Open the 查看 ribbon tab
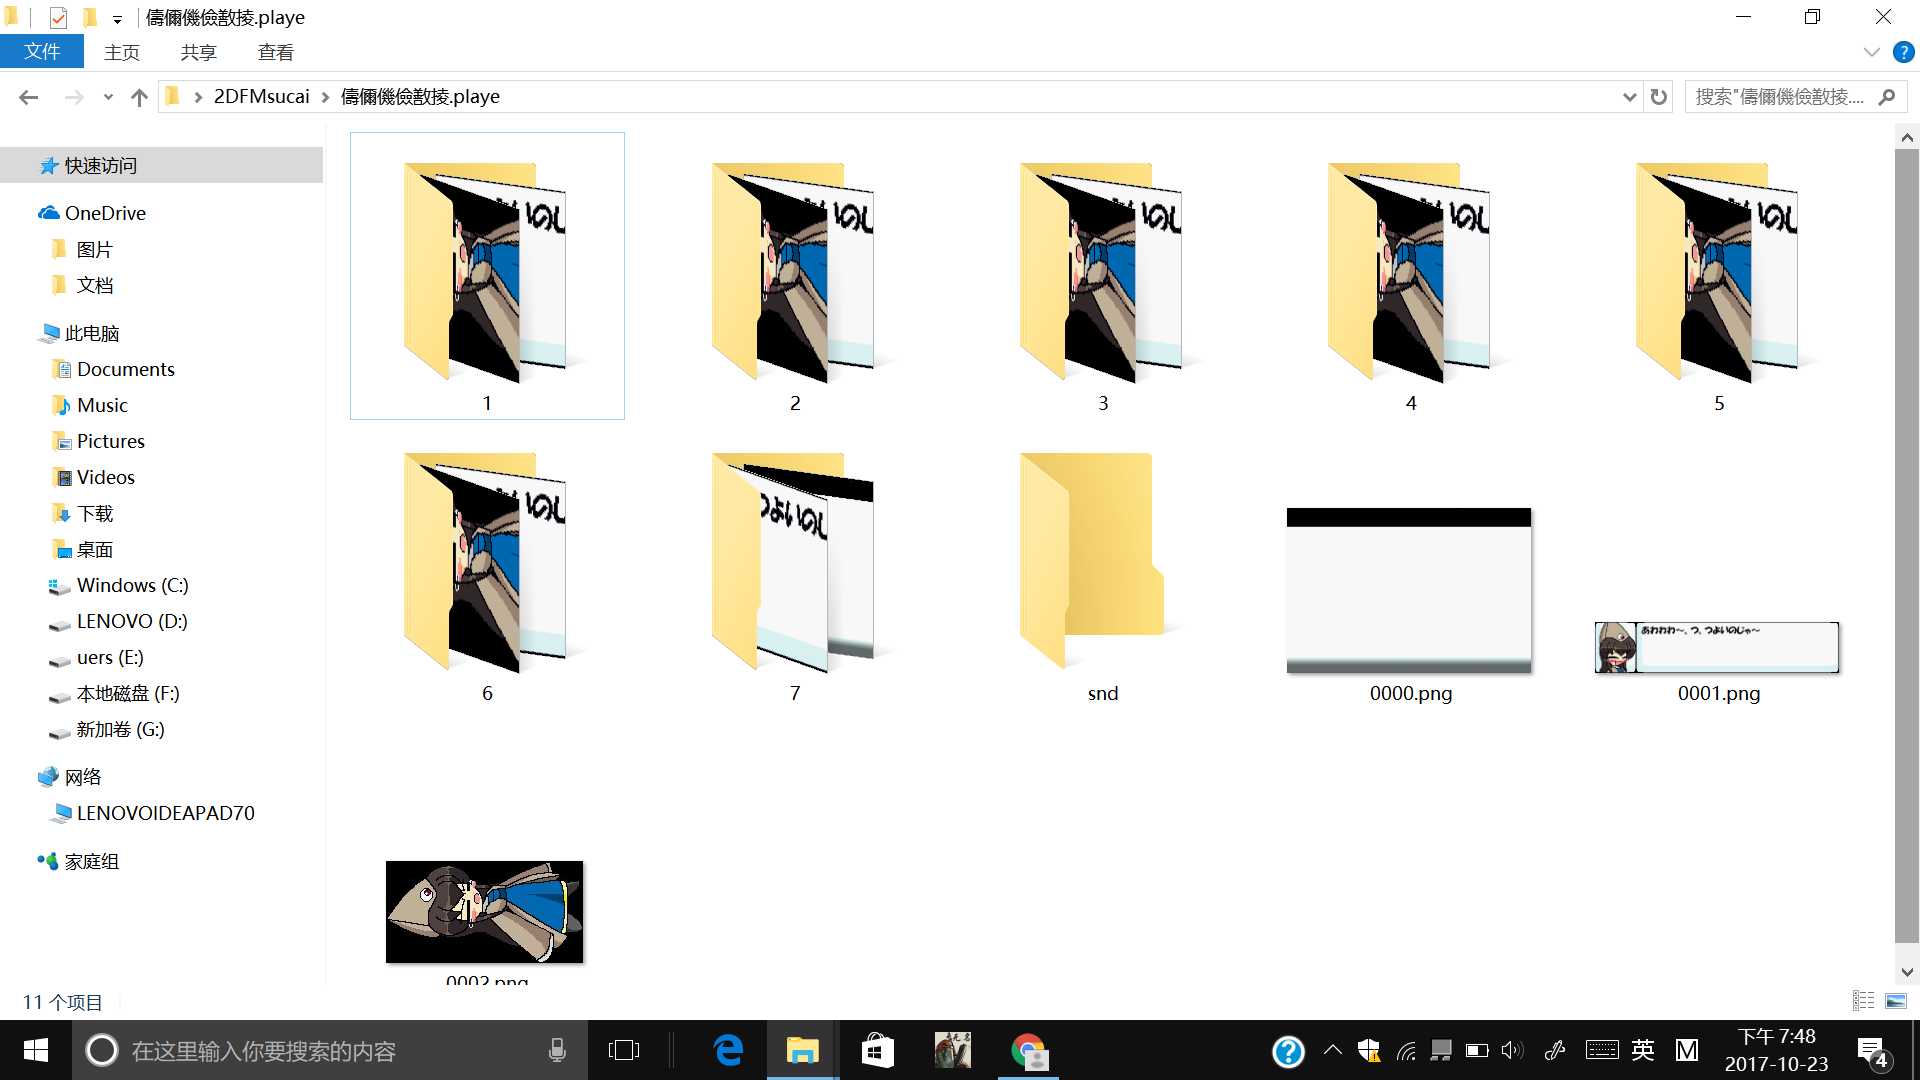This screenshot has height=1080, width=1920. point(275,52)
